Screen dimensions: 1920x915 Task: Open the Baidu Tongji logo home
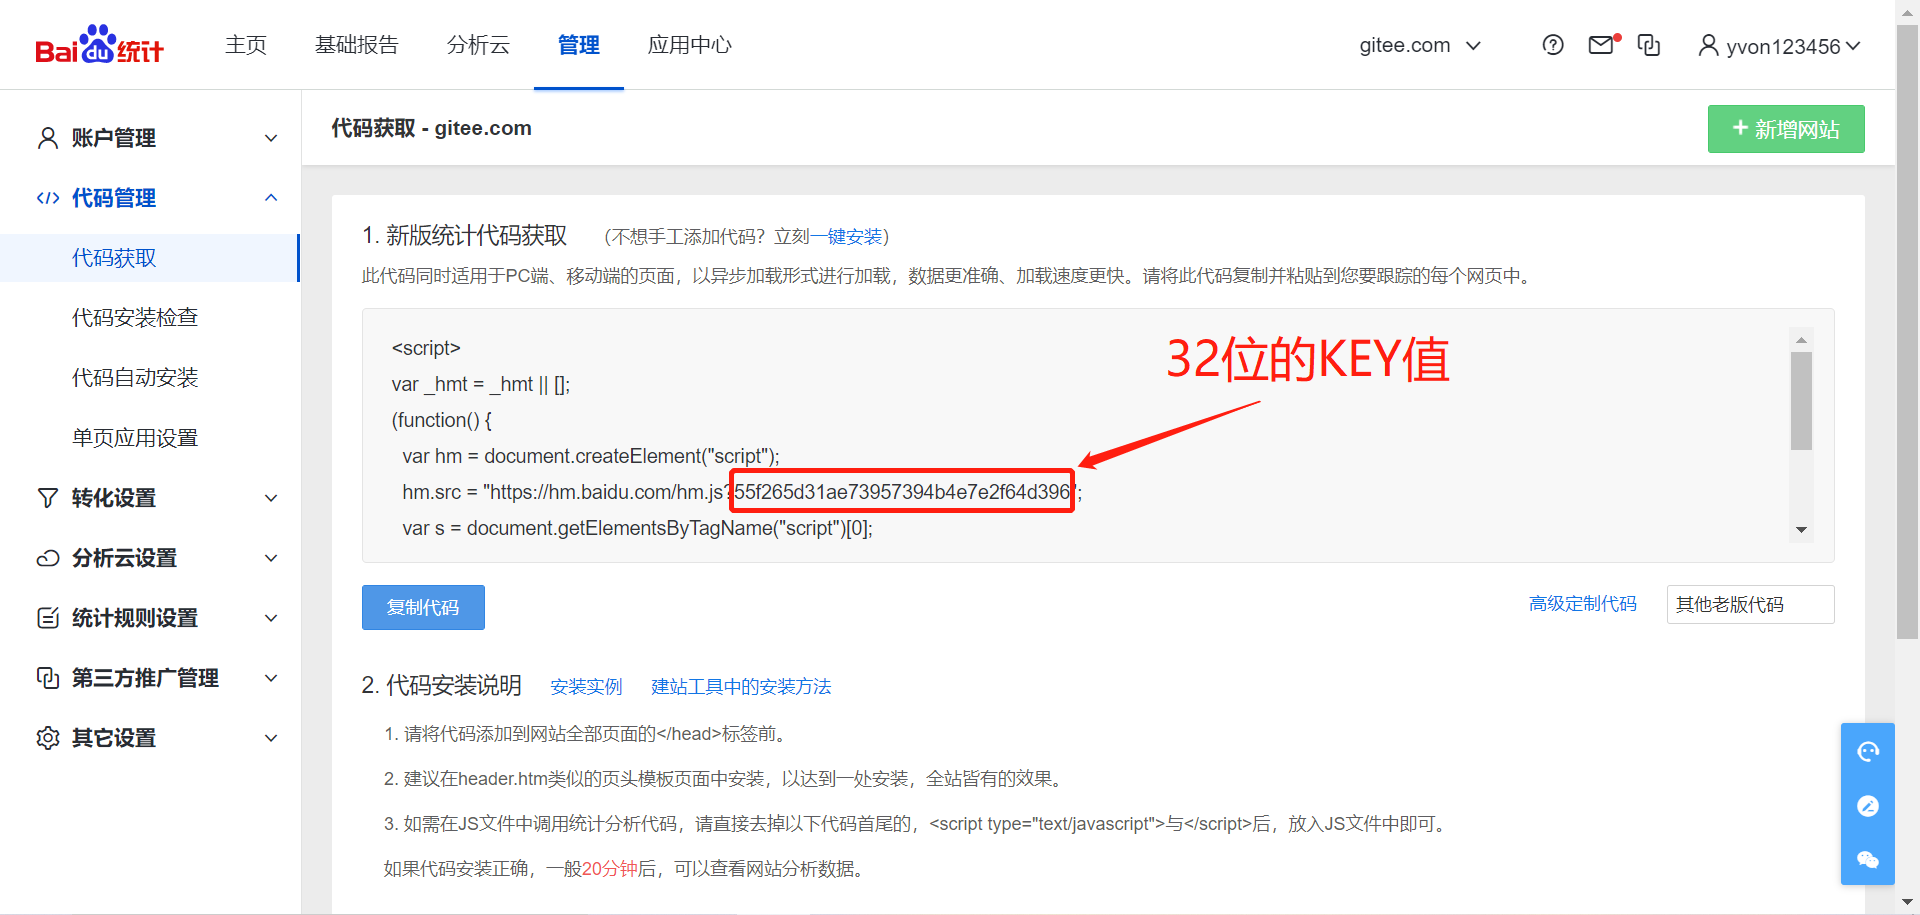(x=99, y=45)
